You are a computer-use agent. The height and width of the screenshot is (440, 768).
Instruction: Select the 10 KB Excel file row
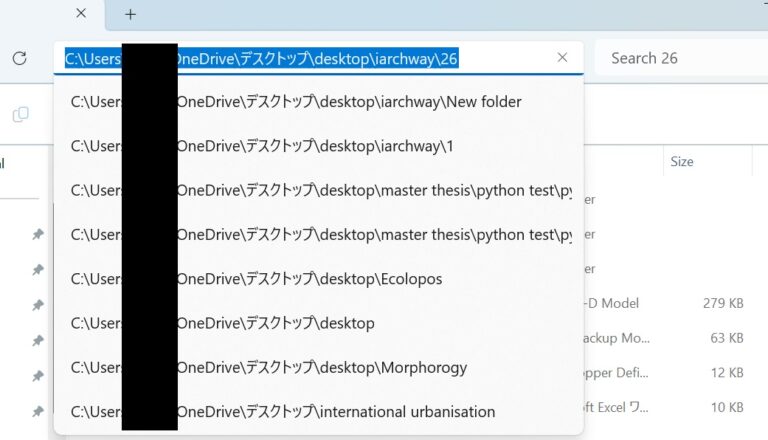[660, 407]
